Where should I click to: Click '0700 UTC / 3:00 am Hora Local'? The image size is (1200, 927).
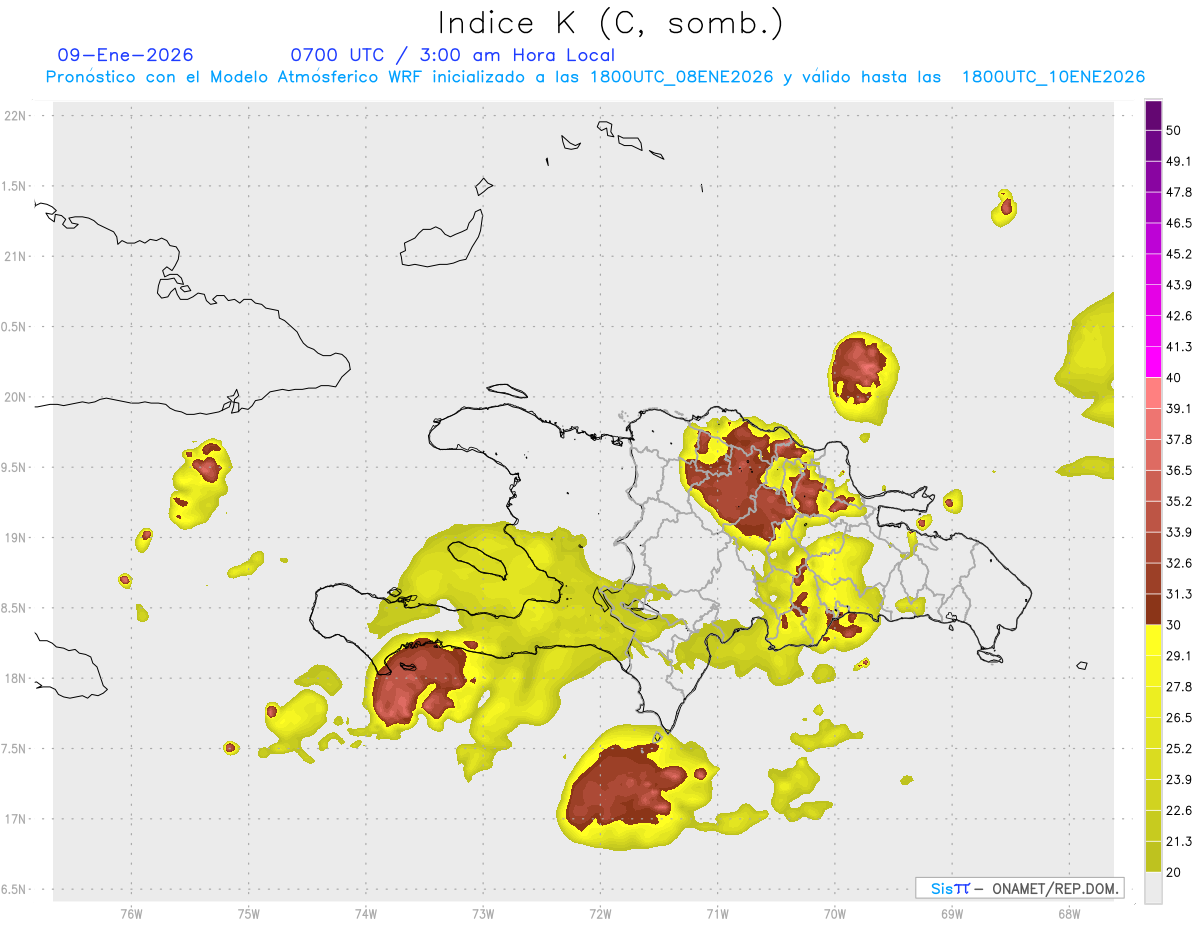click(x=453, y=55)
